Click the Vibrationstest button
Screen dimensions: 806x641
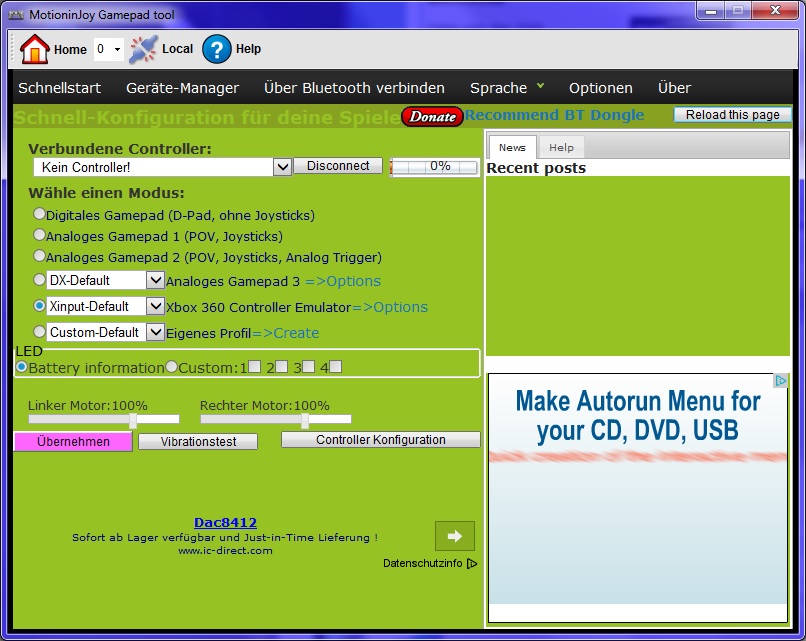pyautogui.click(x=198, y=442)
